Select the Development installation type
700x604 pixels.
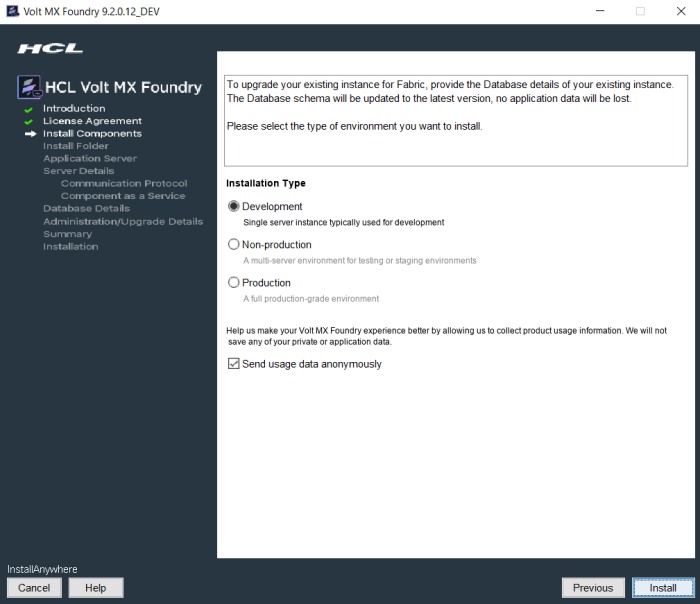point(234,207)
